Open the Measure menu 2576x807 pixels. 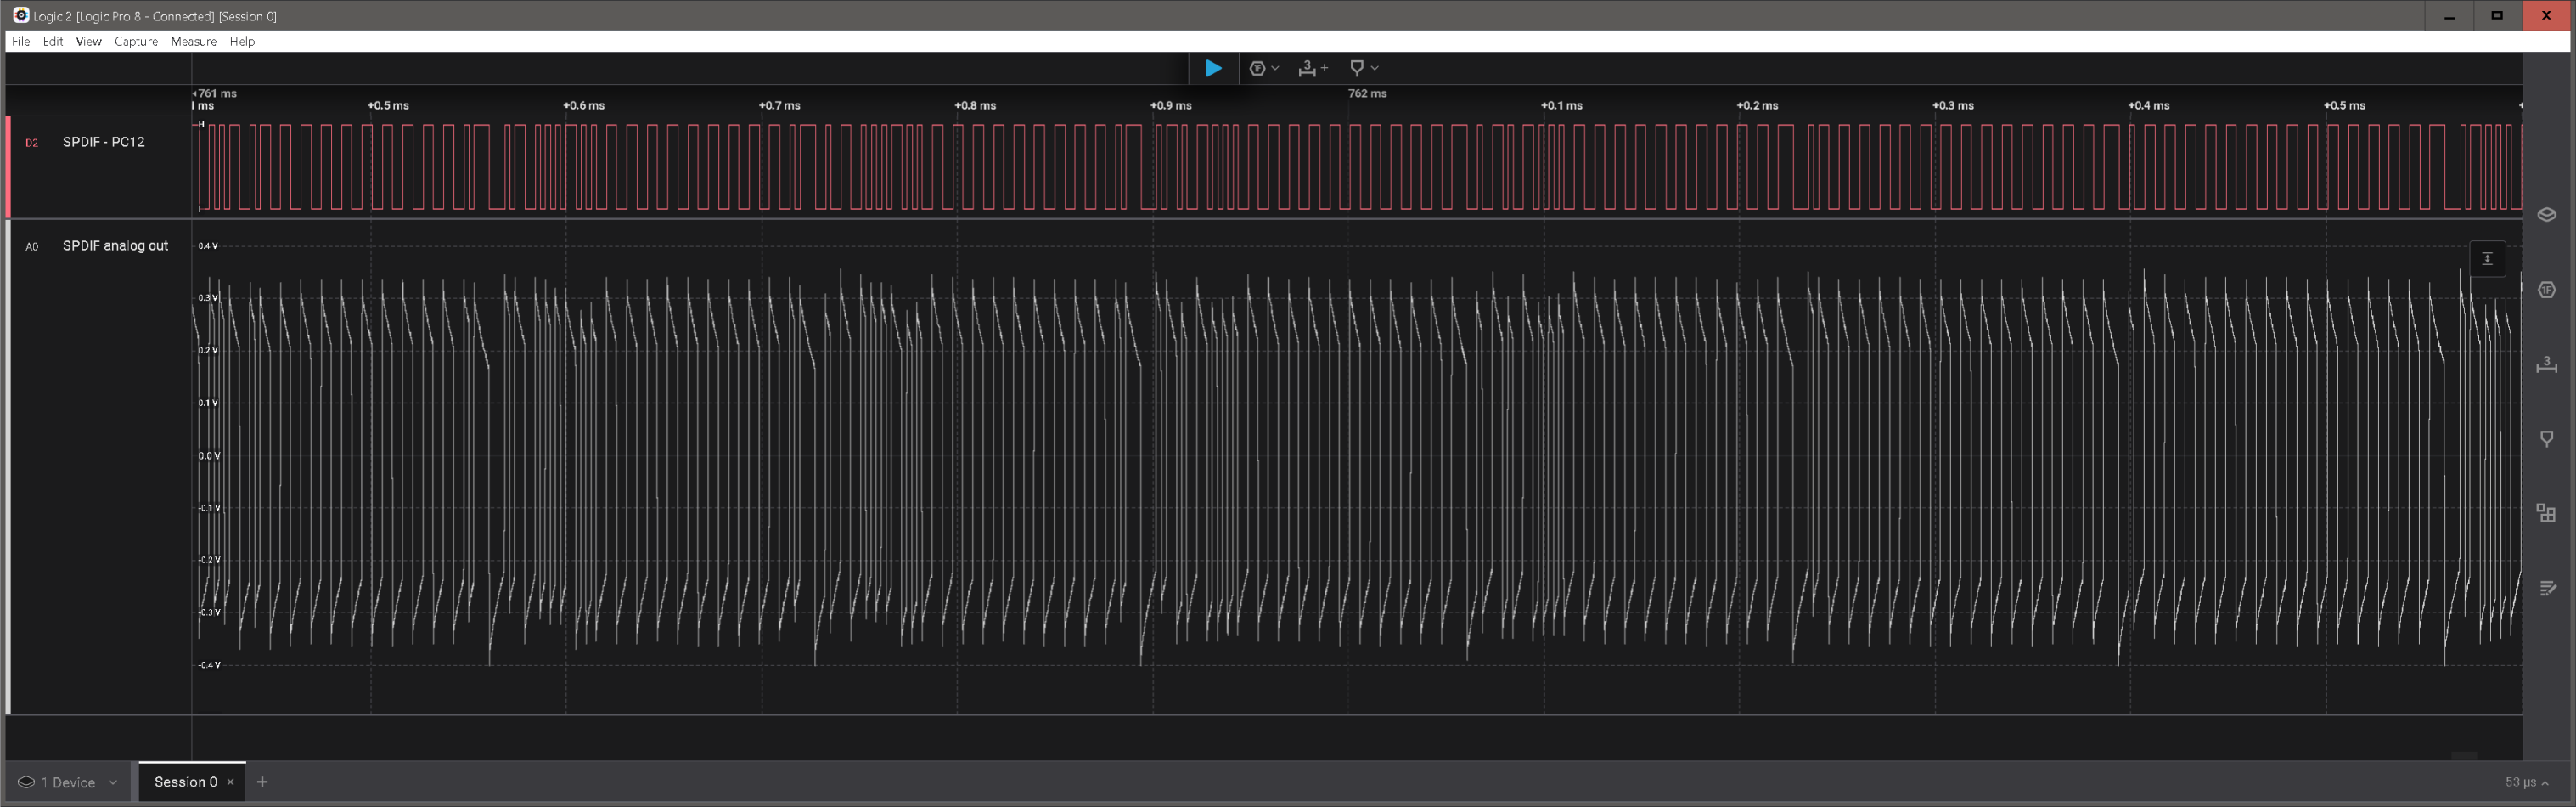[193, 41]
